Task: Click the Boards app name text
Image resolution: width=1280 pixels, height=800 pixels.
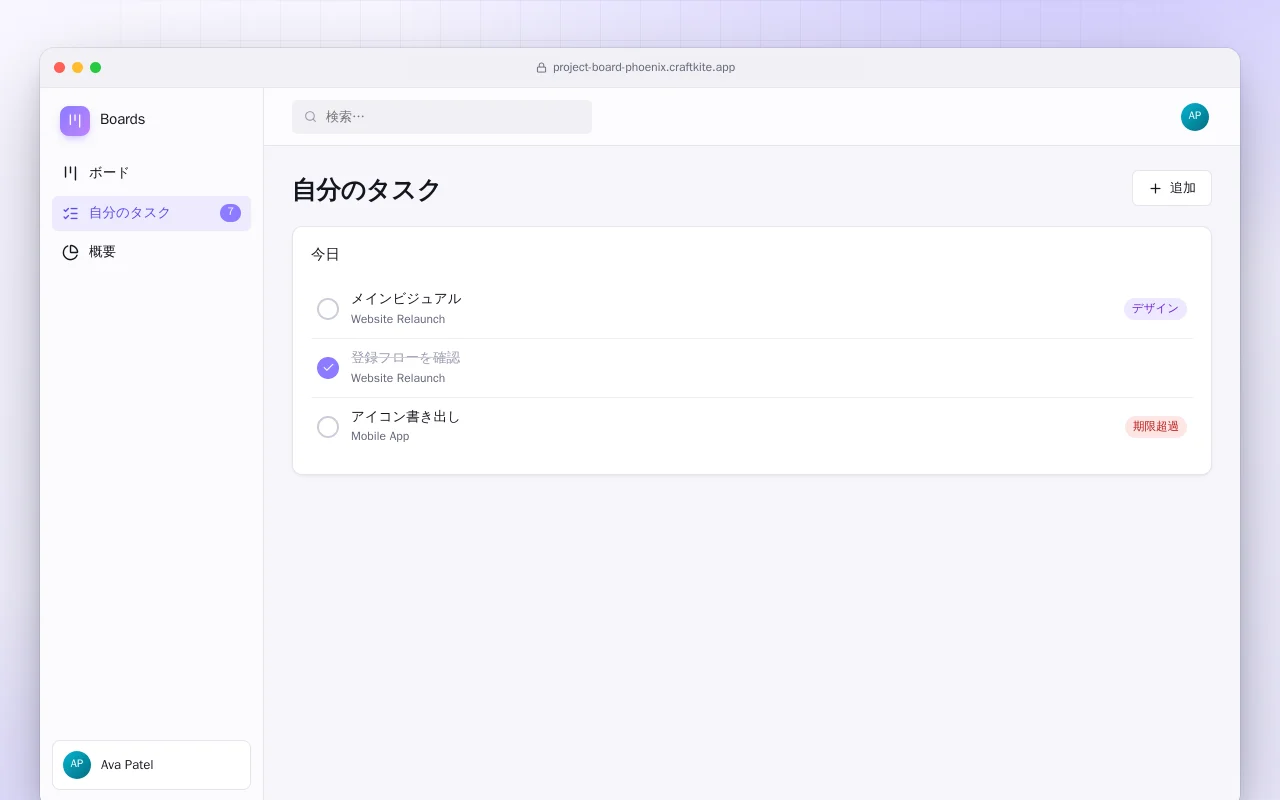Action: pyautogui.click(x=122, y=120)
